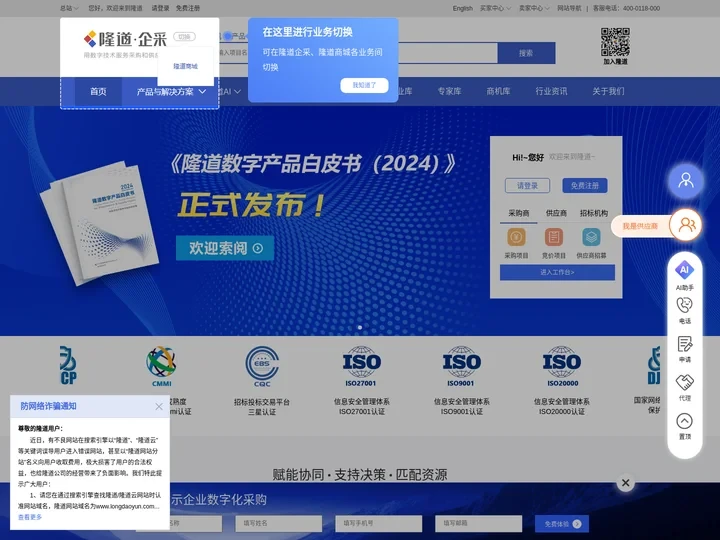The height and width of the screenshot is (540, 720).
Task: Click the 免费体验 button in bottom bar
Action: 562,524
